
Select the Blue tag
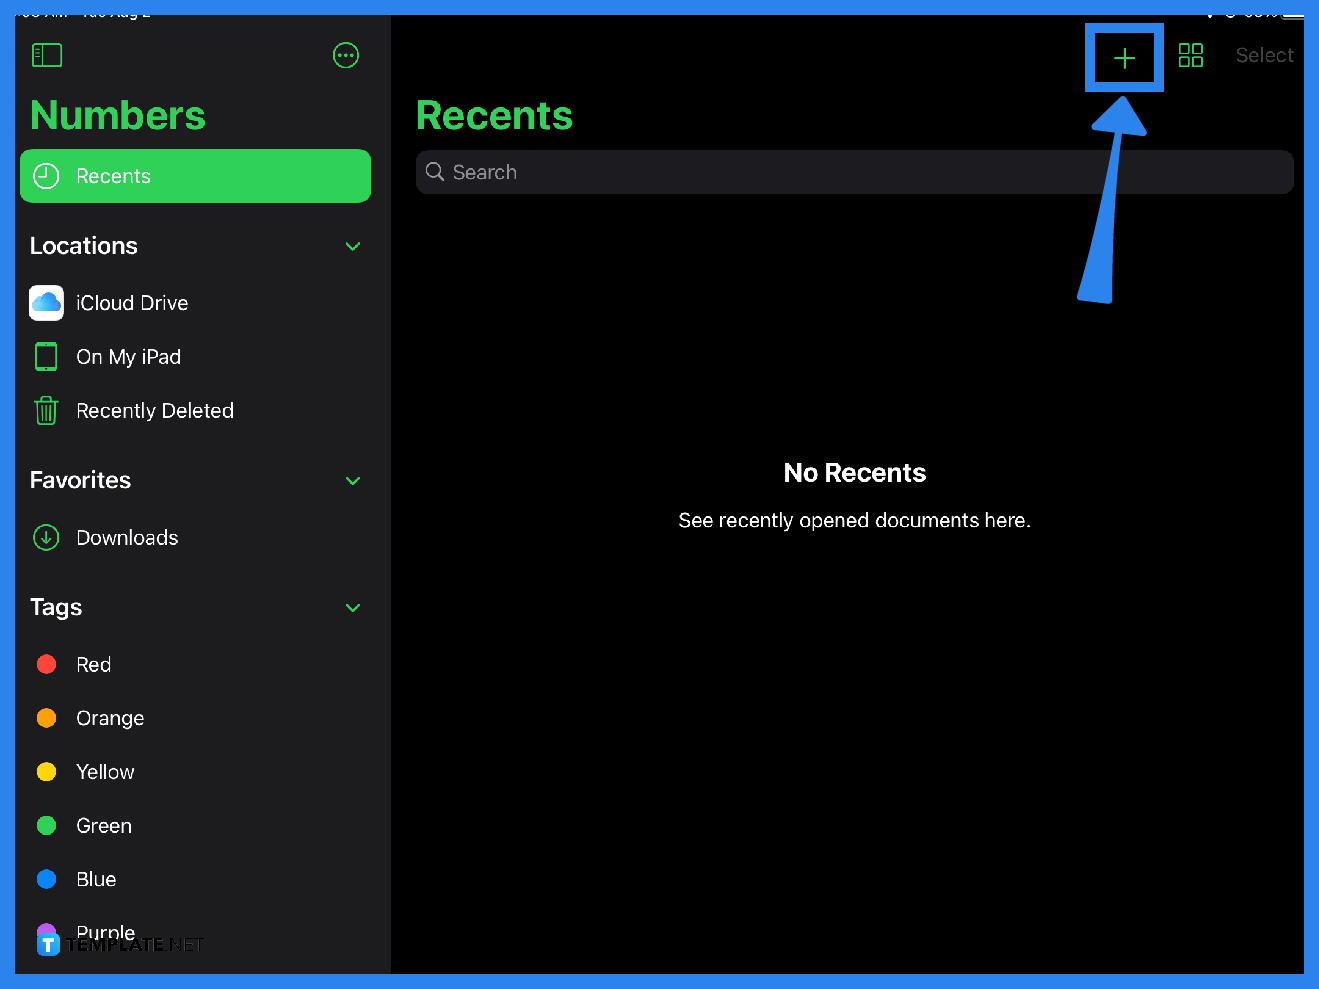(96, 880)
